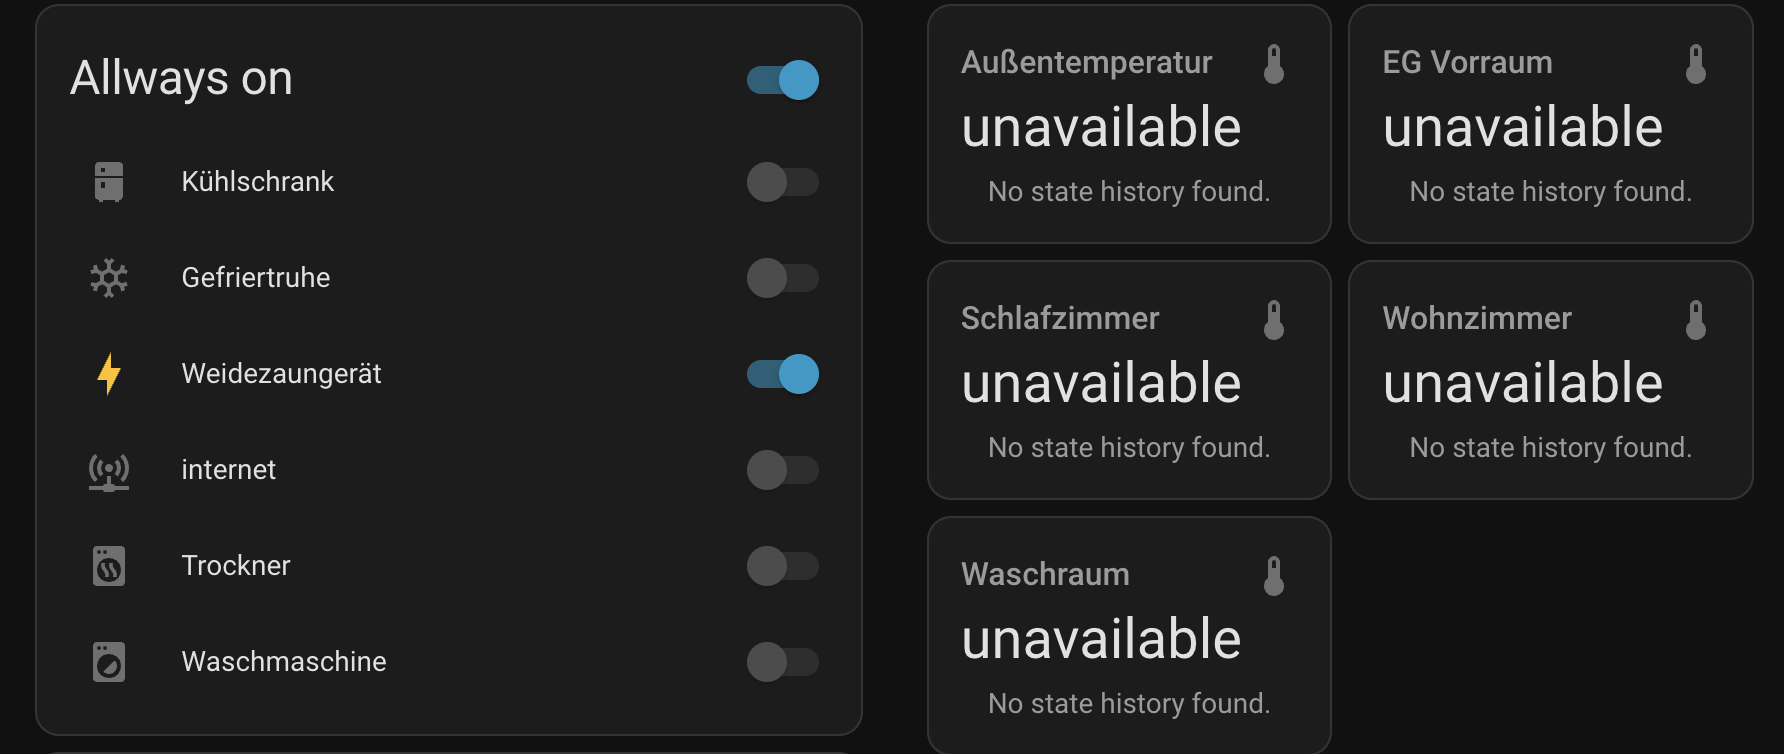Switch on the Gefriertruhe toggle
Viewport: 1784px width, 754px height.
coord(783,278)
